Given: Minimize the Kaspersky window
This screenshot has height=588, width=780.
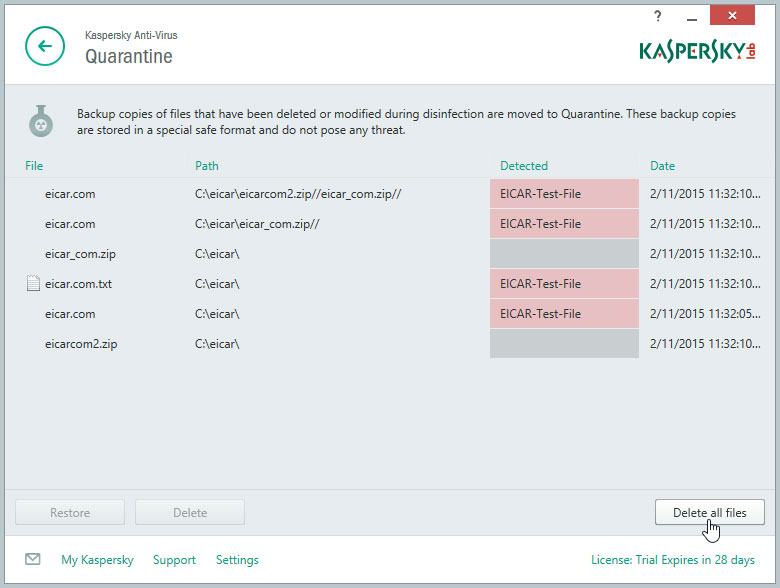Looking at the screenshot, I should click(x=690, y=16).
